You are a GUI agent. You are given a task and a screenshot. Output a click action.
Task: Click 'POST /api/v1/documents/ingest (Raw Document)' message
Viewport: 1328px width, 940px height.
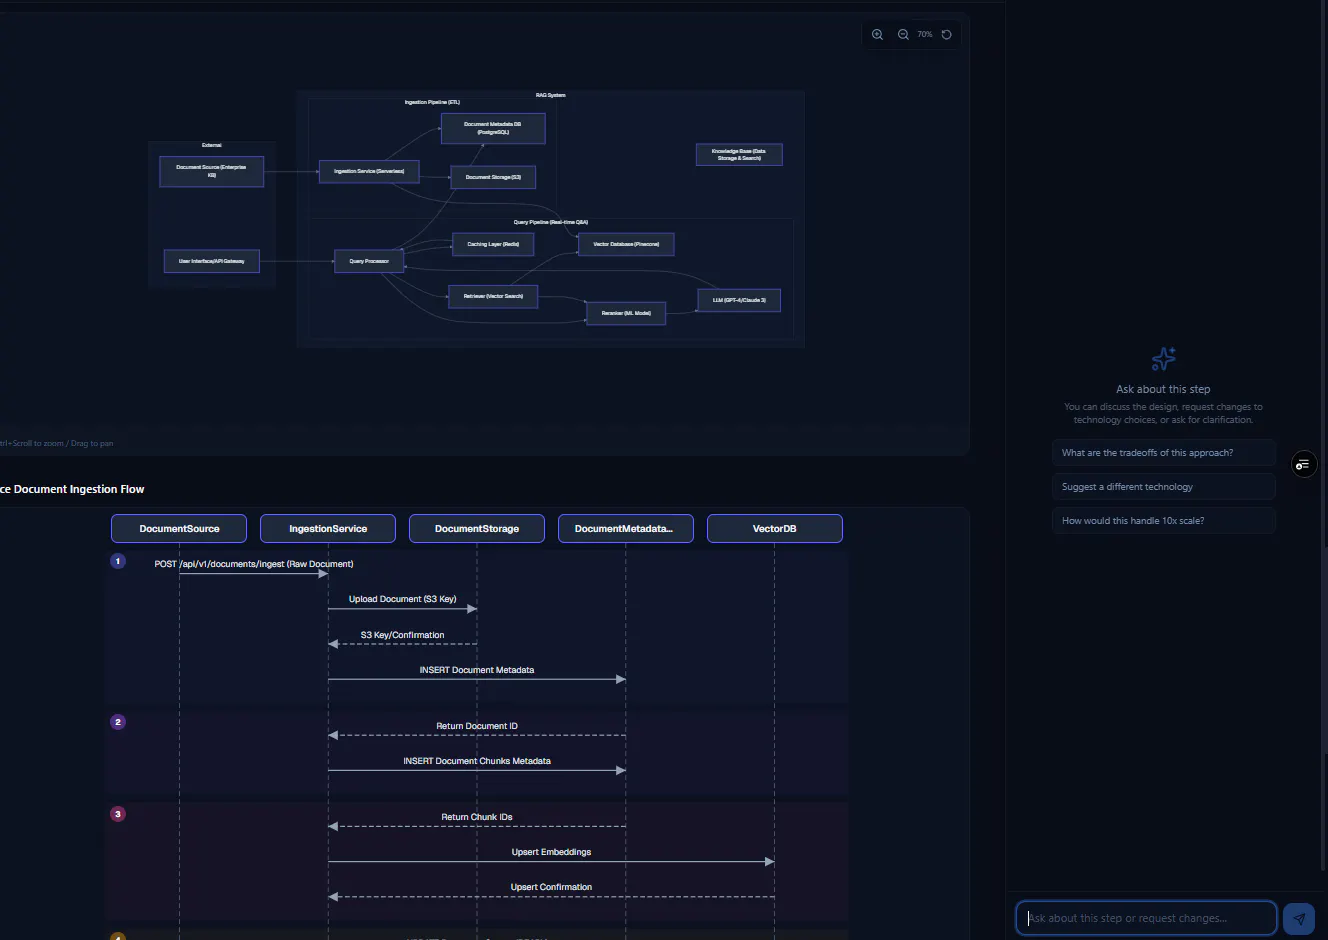point(254,564)
